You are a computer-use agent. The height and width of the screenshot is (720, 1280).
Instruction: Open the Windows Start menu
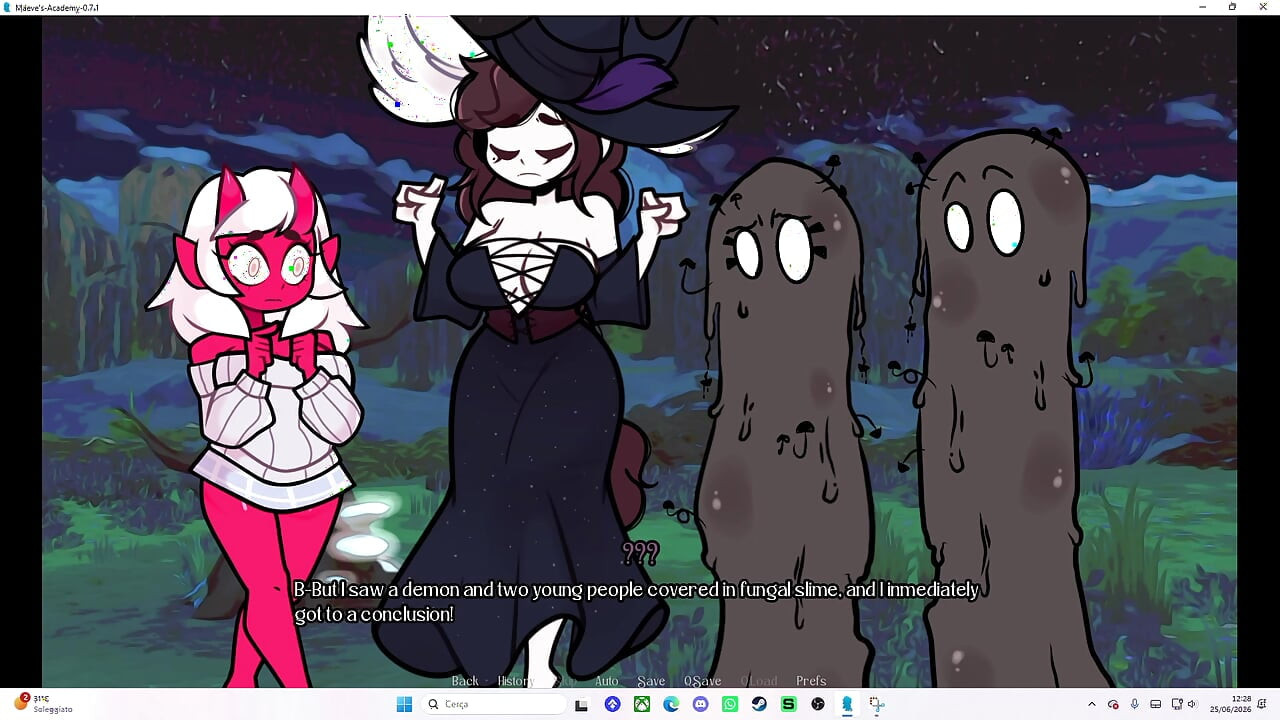(x=404, y=704)
